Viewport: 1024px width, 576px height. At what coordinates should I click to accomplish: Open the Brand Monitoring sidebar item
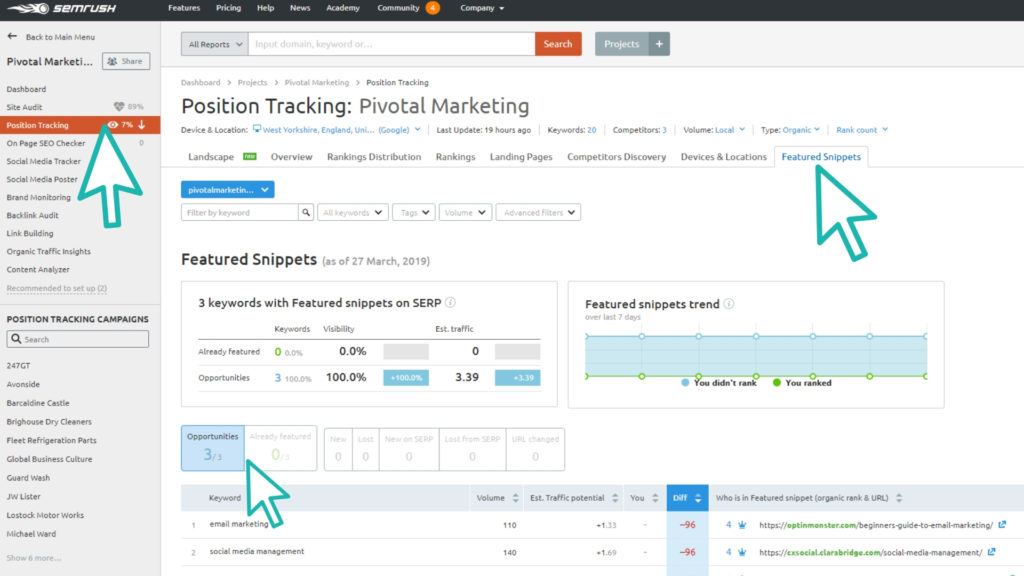point(39,197)
